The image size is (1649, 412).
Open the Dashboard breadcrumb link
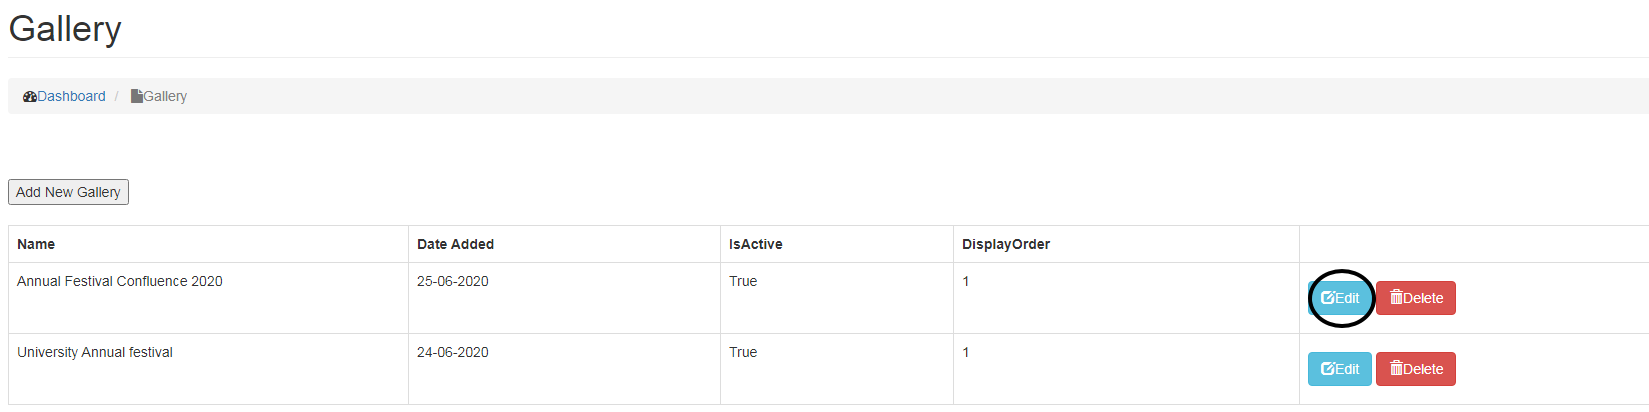tap(71, 97)
